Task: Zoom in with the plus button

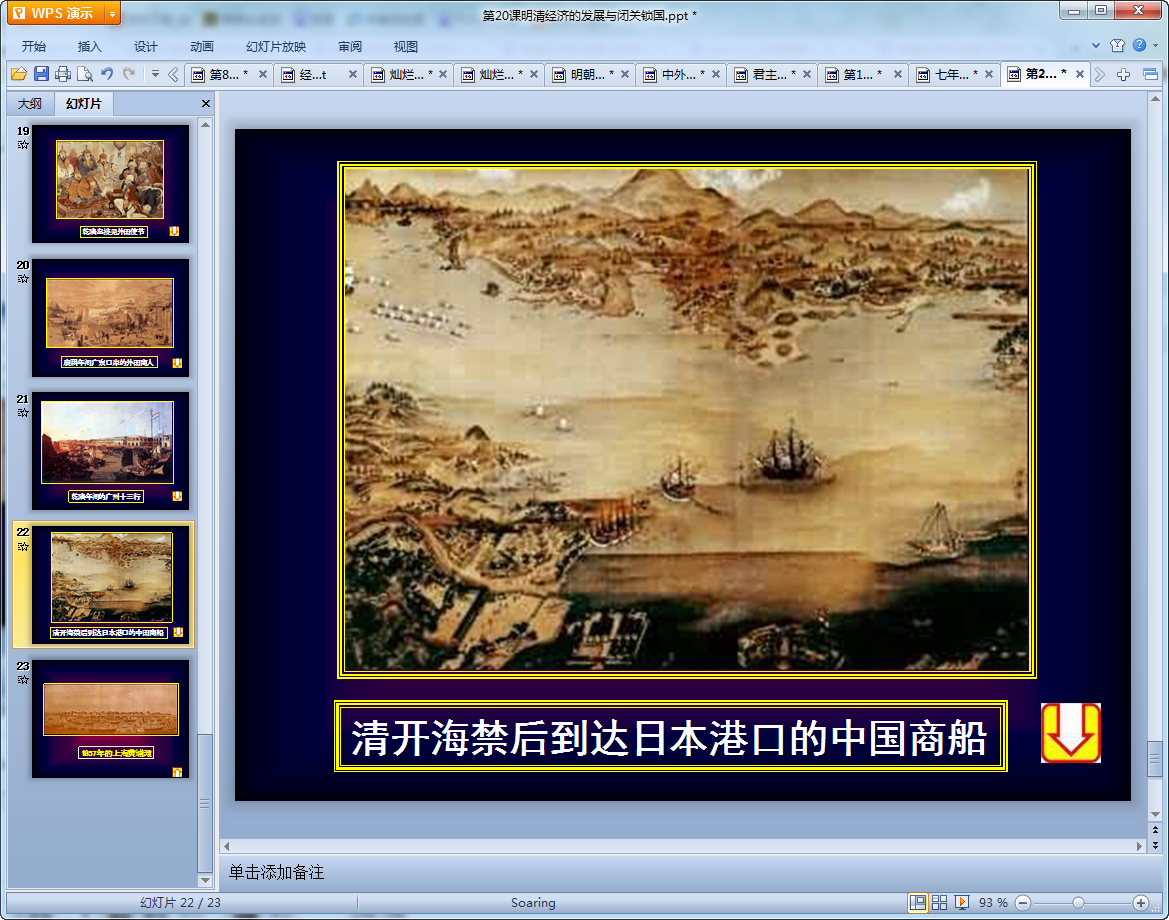Action: 1140,903
